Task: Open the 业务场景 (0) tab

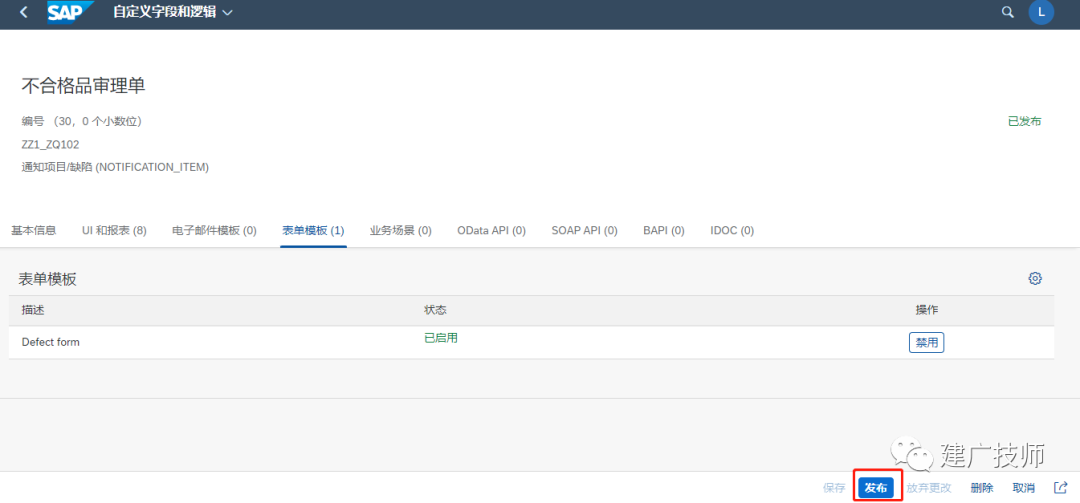Action: click(x=401, y=231)
